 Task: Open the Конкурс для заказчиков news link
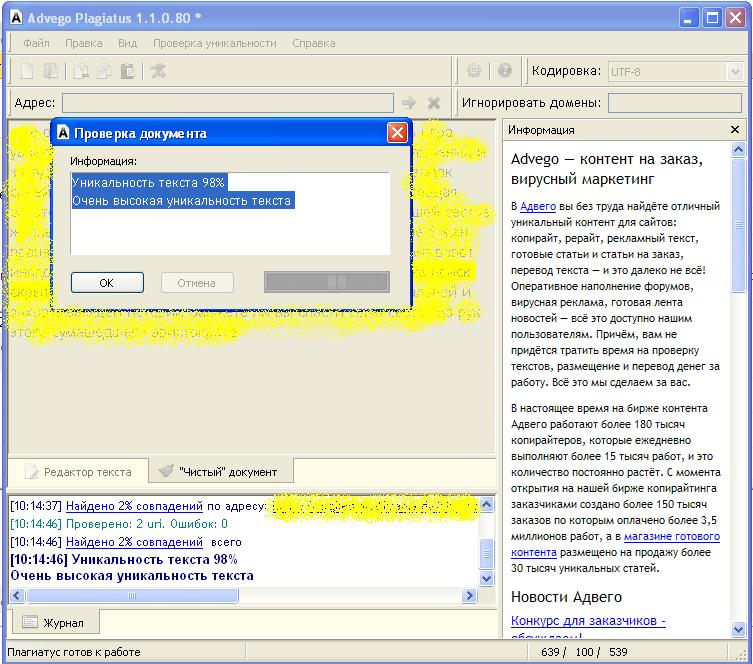point(588,620)
